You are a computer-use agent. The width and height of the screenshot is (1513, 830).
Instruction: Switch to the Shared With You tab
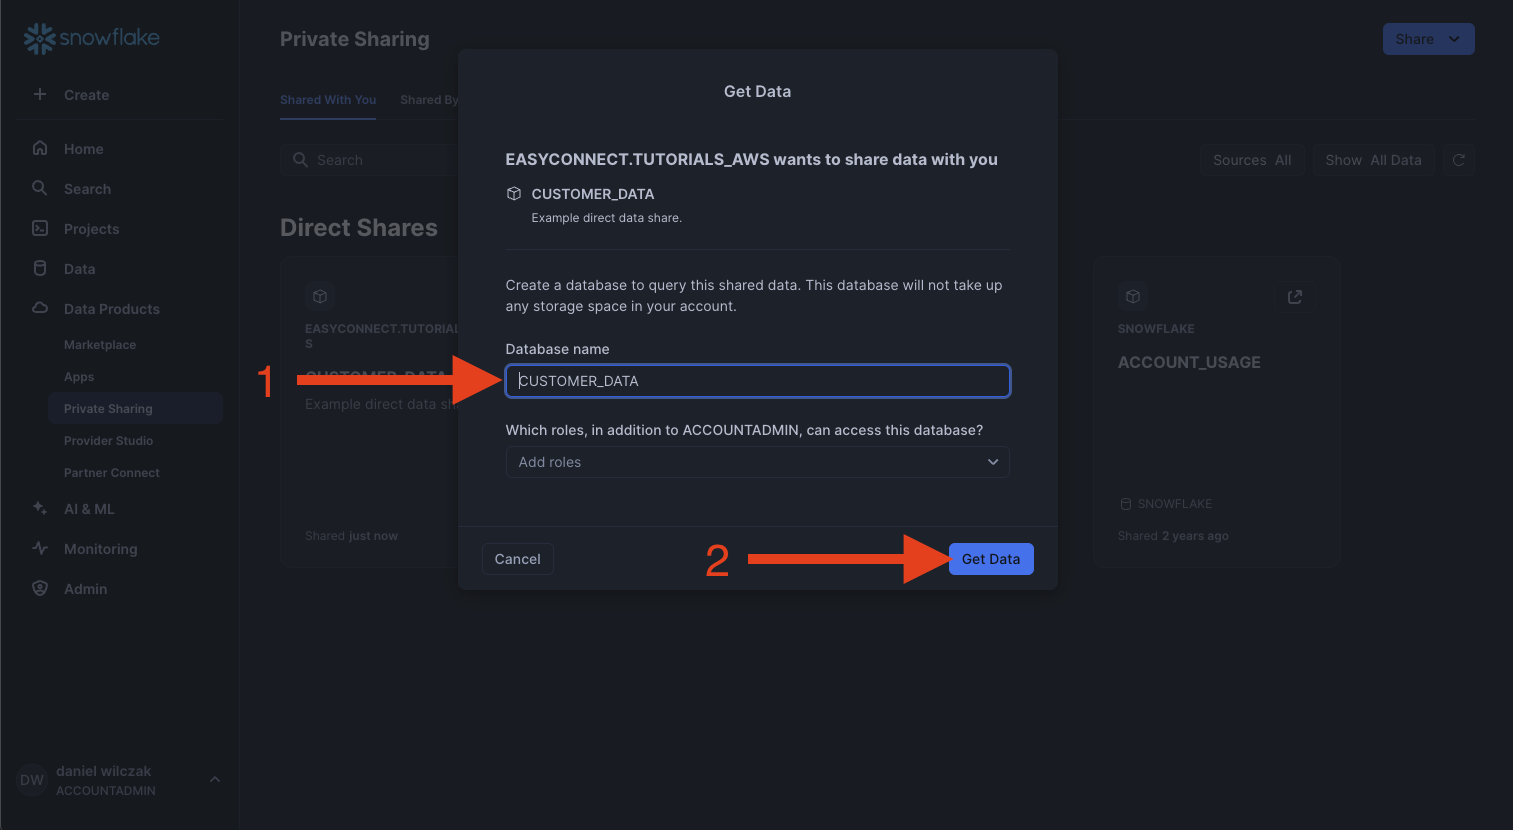tap(328, 100)
